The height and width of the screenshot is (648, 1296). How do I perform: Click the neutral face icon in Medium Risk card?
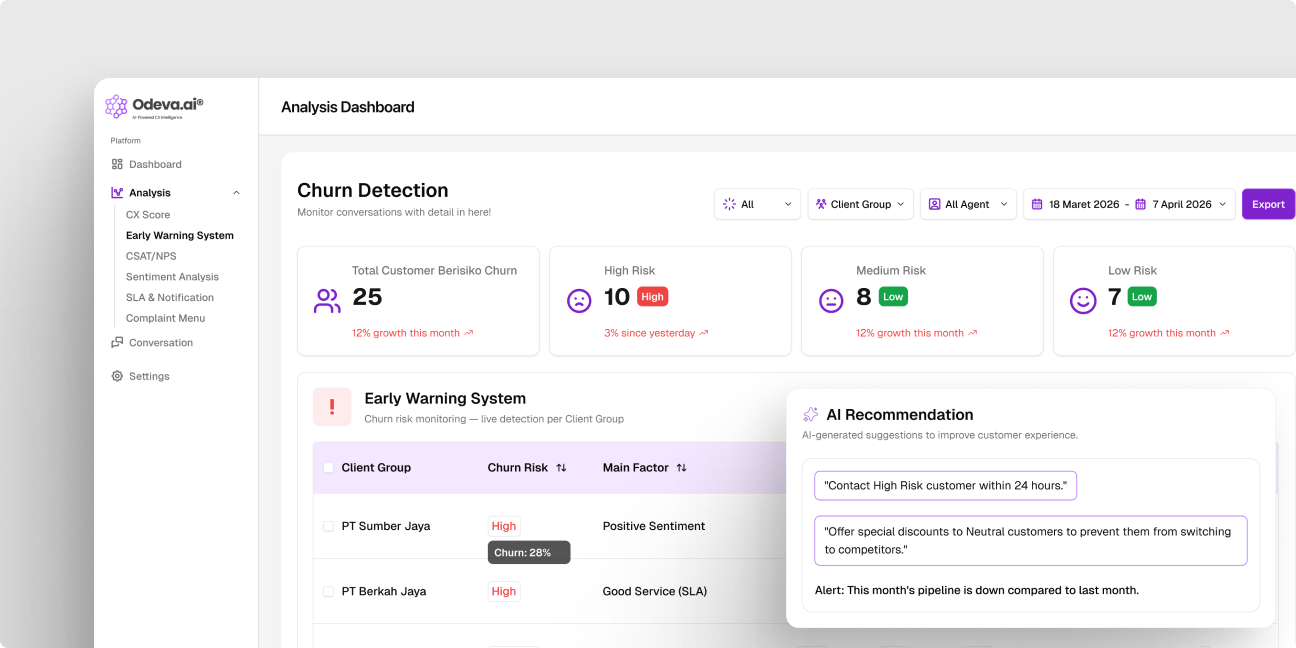click(831, 301)
